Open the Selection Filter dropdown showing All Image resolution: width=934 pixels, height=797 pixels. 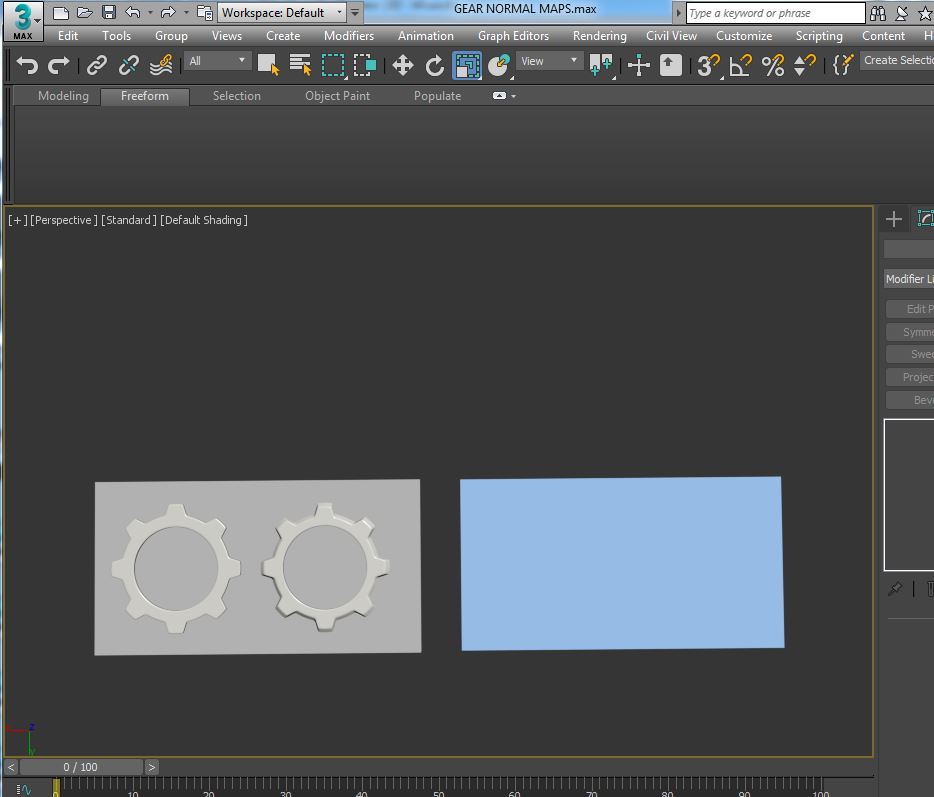click(x=216, y=60)
